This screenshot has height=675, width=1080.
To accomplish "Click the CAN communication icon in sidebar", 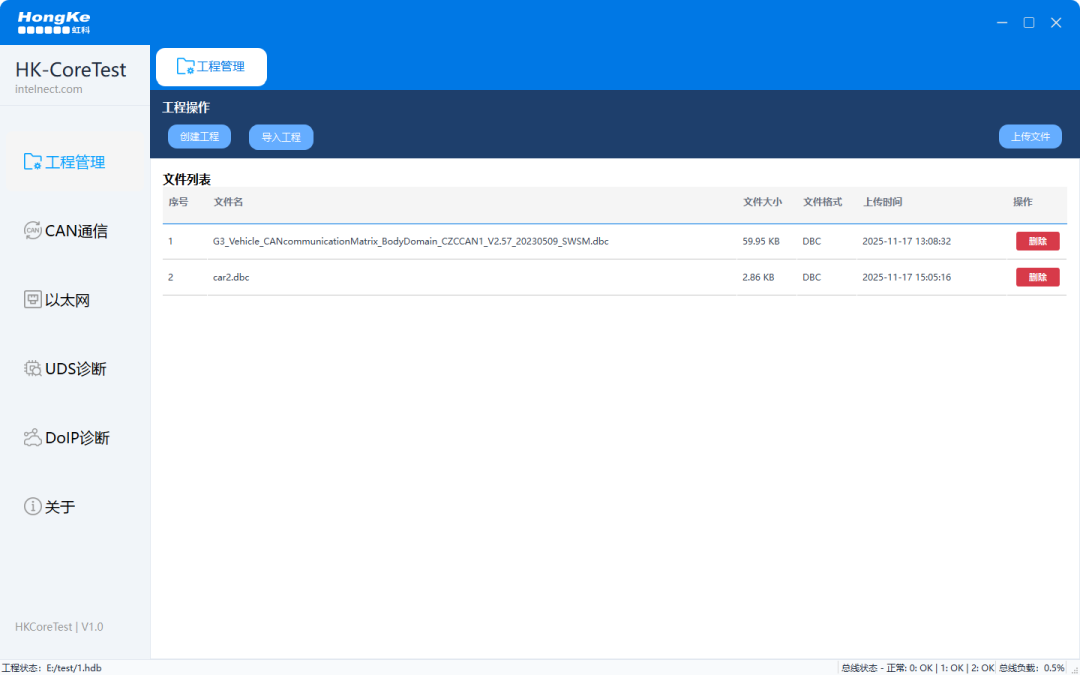I will (32, 231).
